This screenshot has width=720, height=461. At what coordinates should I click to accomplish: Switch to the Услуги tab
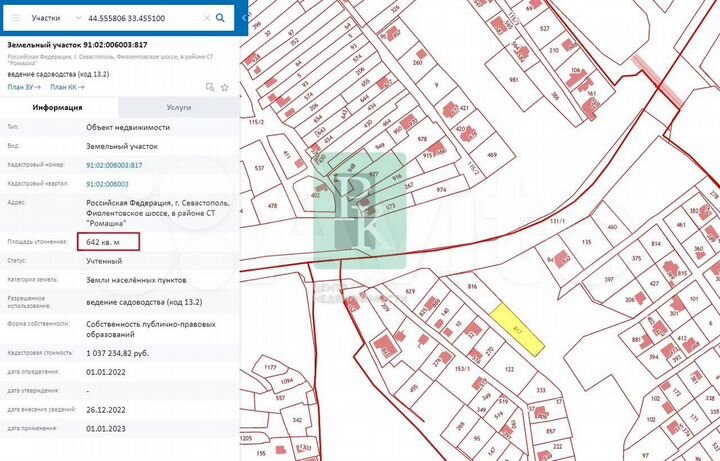[179, 107]
